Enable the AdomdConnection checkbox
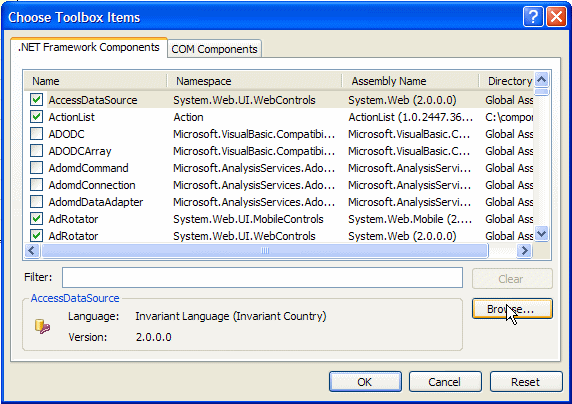The image size is (572, 404). [x=36, y=185]
